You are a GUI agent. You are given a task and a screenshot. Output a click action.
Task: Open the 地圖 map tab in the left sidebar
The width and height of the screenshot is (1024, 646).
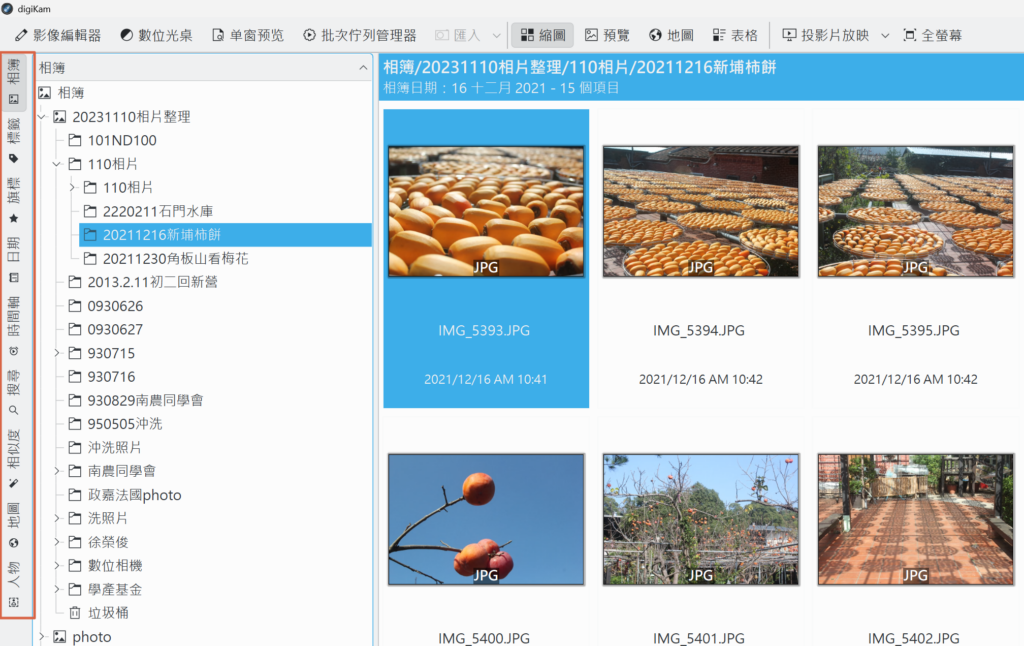pyautogui.click(x=14, y=525)
